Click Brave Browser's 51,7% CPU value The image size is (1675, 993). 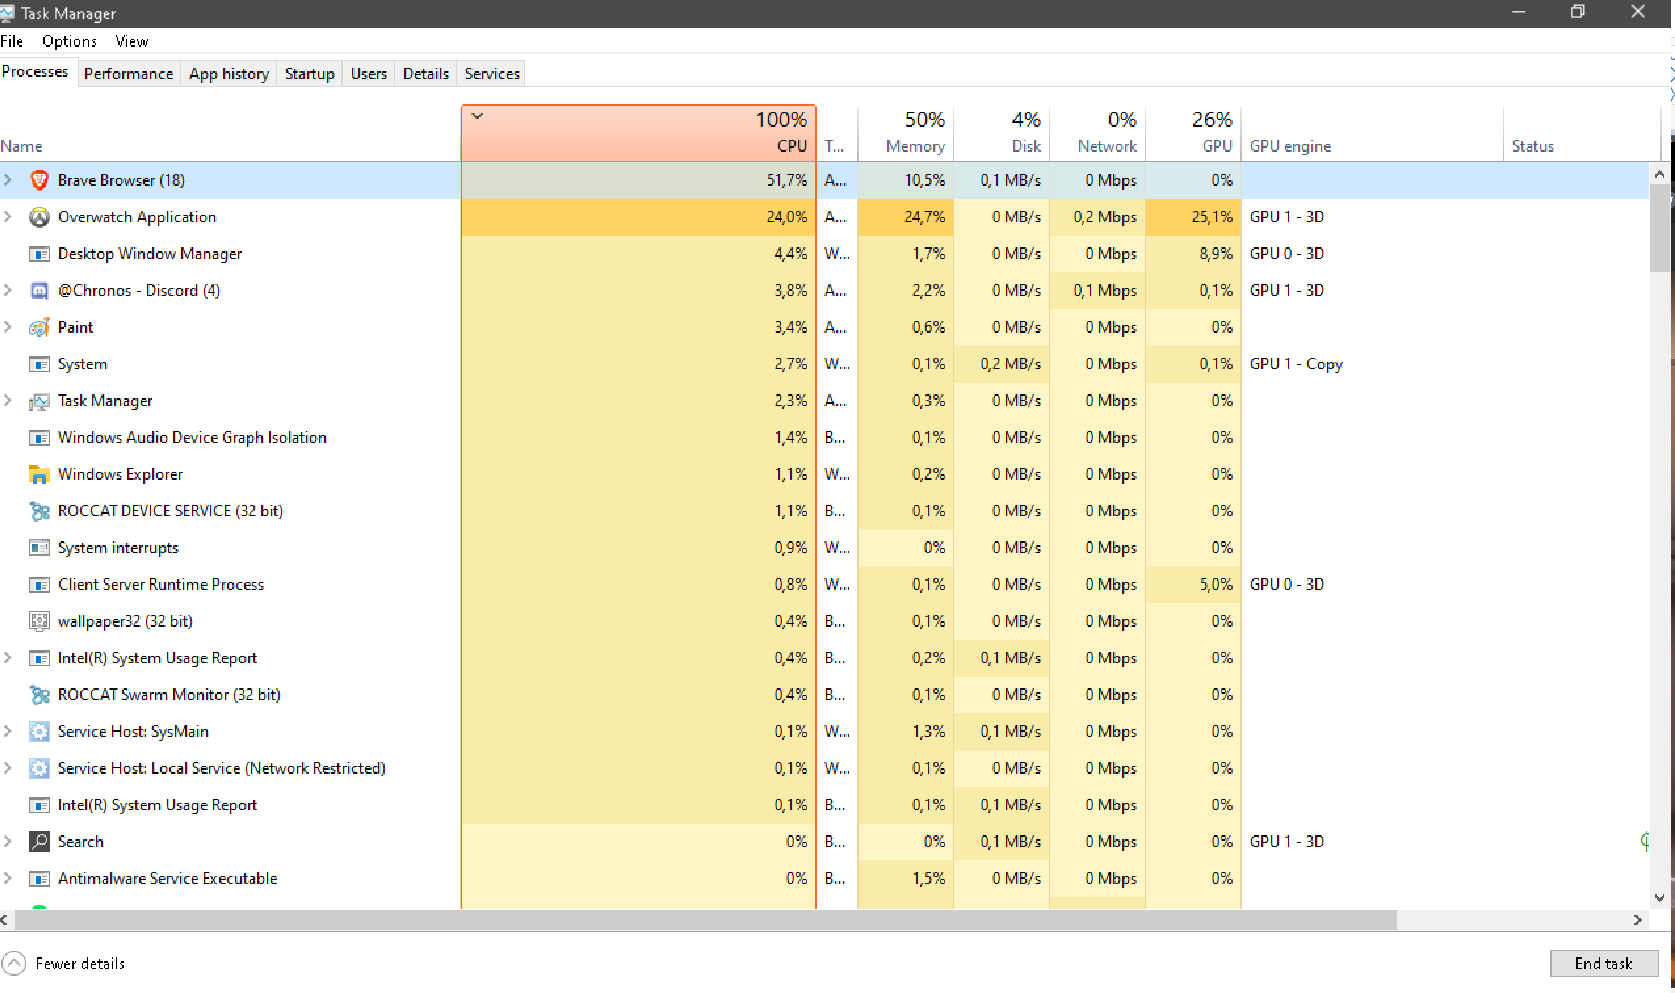point(786,180)
